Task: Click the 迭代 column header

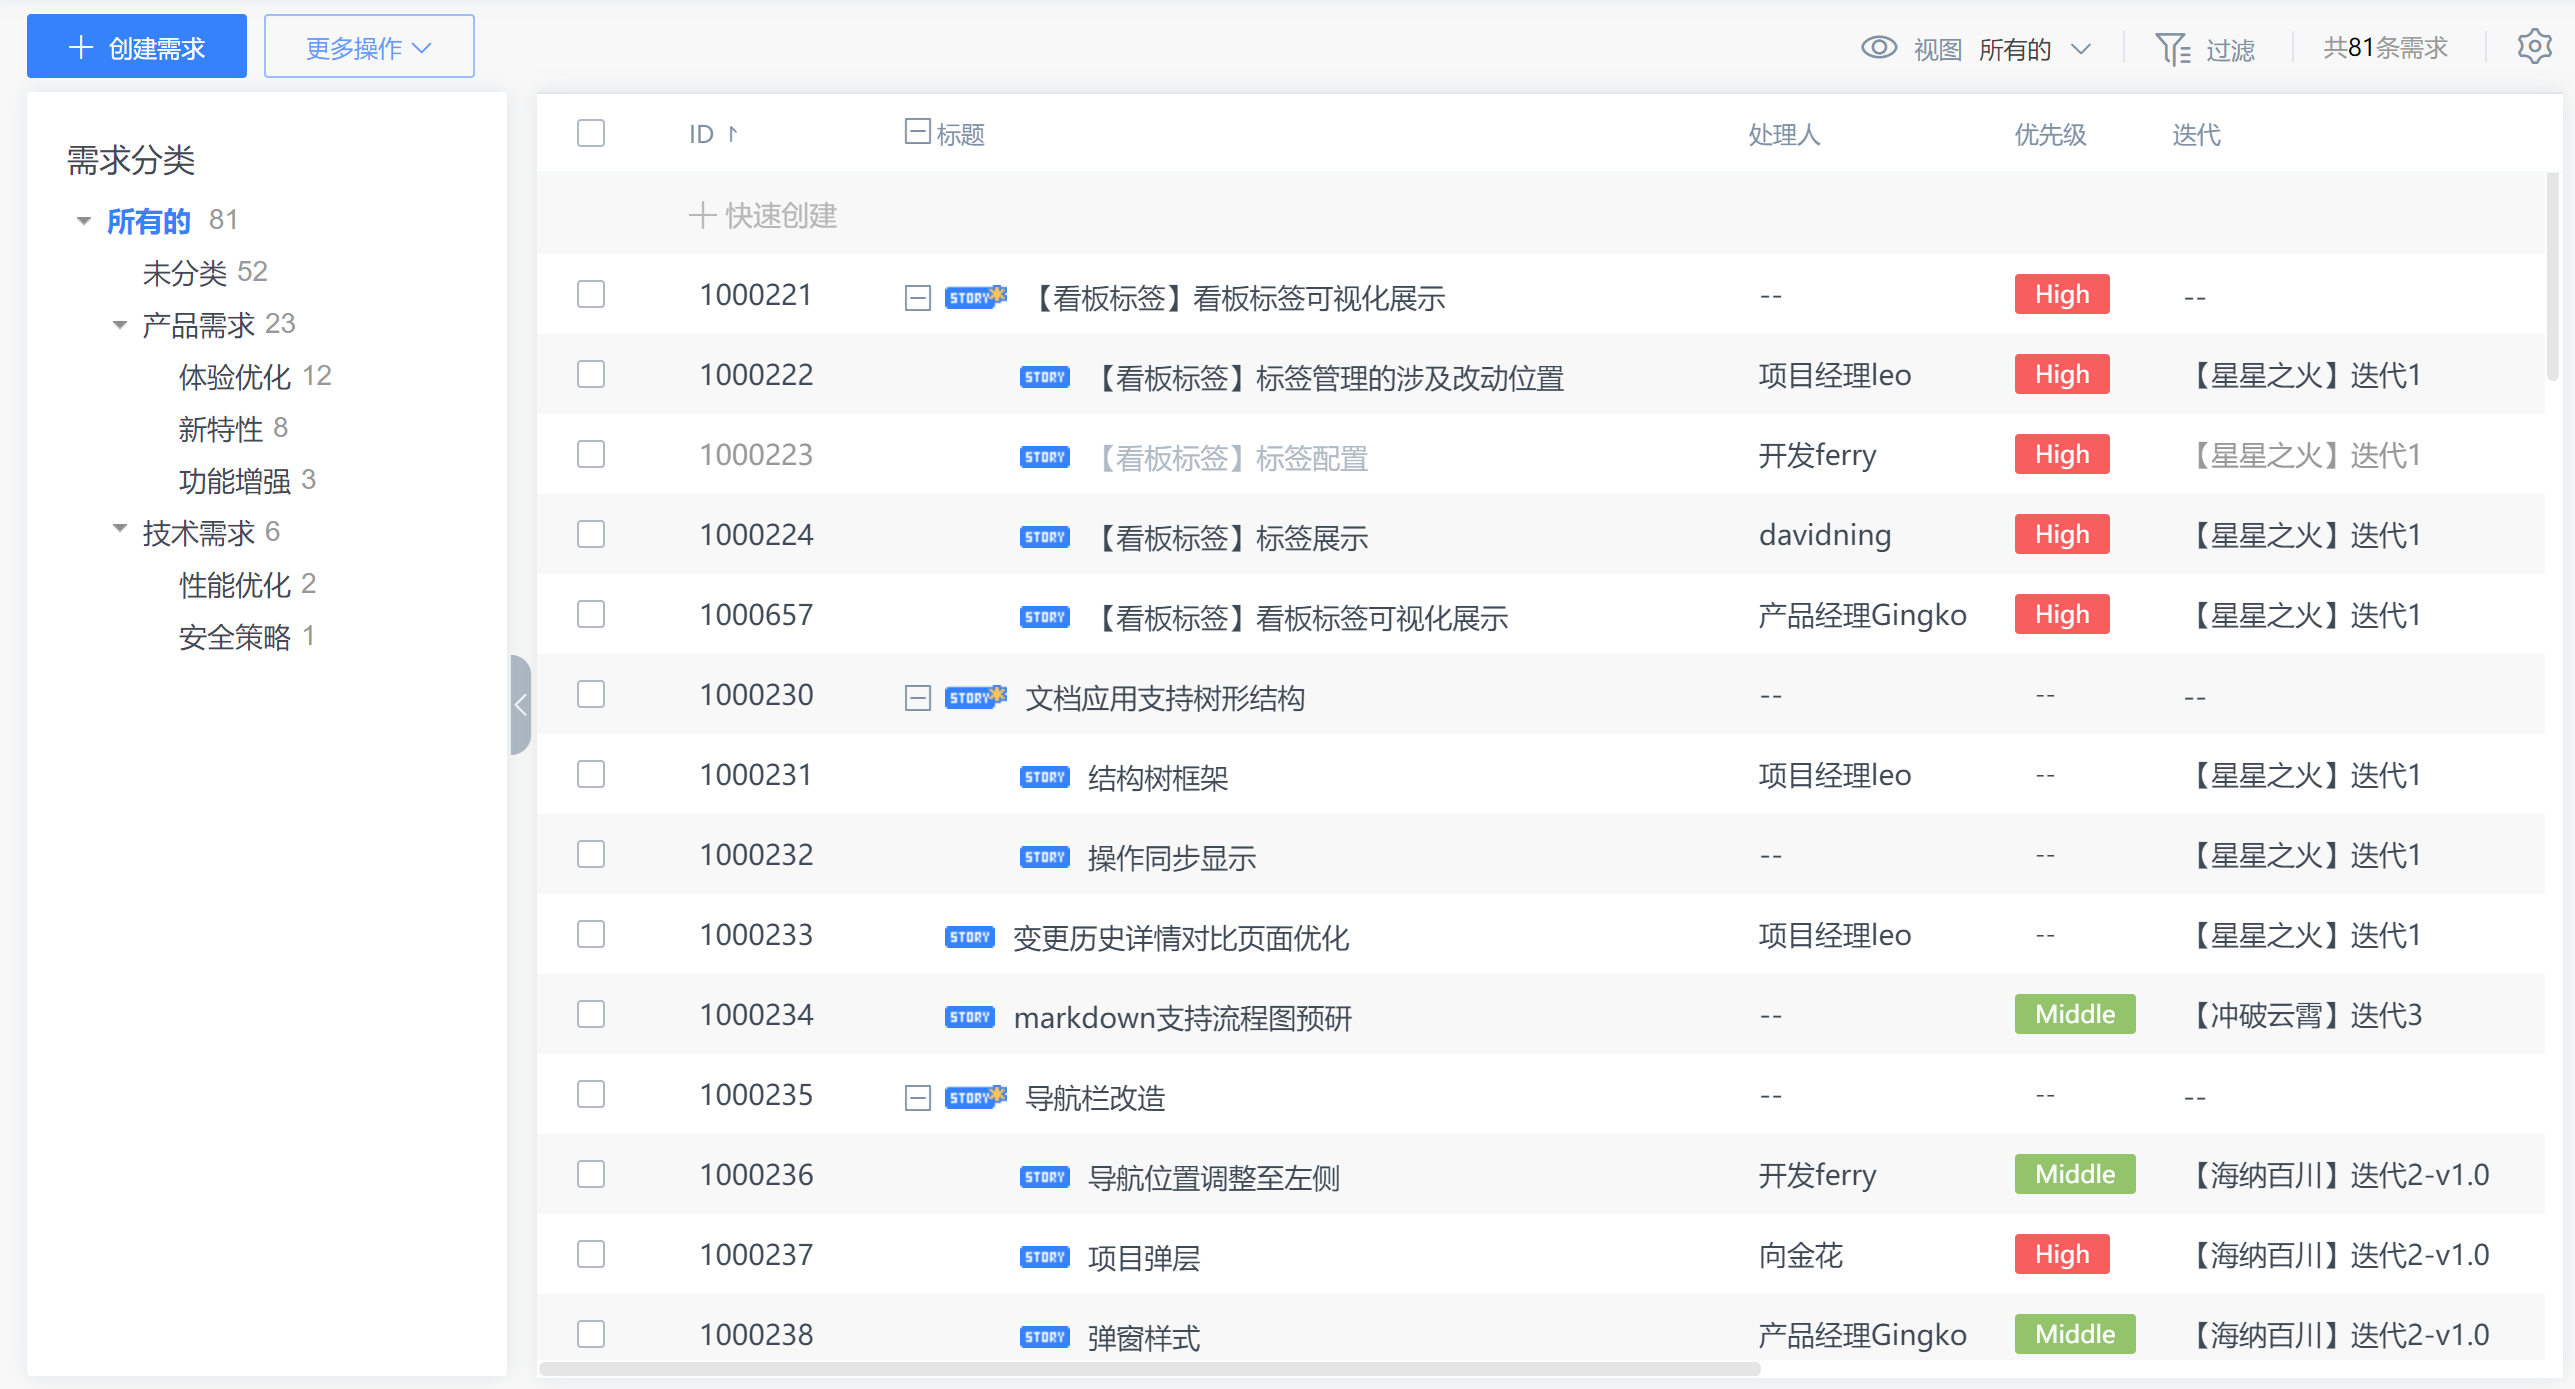Action: 2196,134
